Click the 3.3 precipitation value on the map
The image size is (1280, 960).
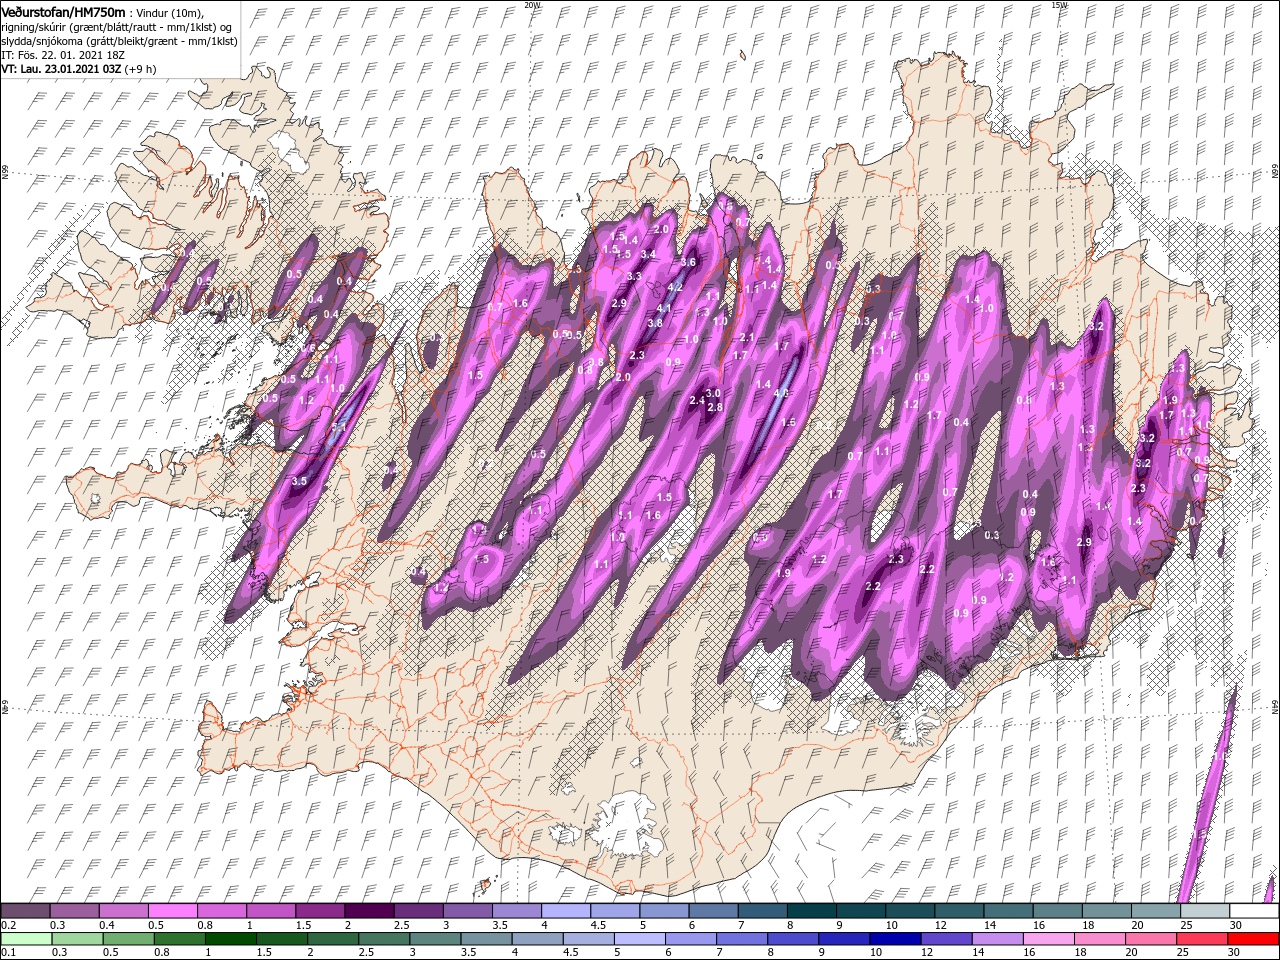click(x=633, y=276)
